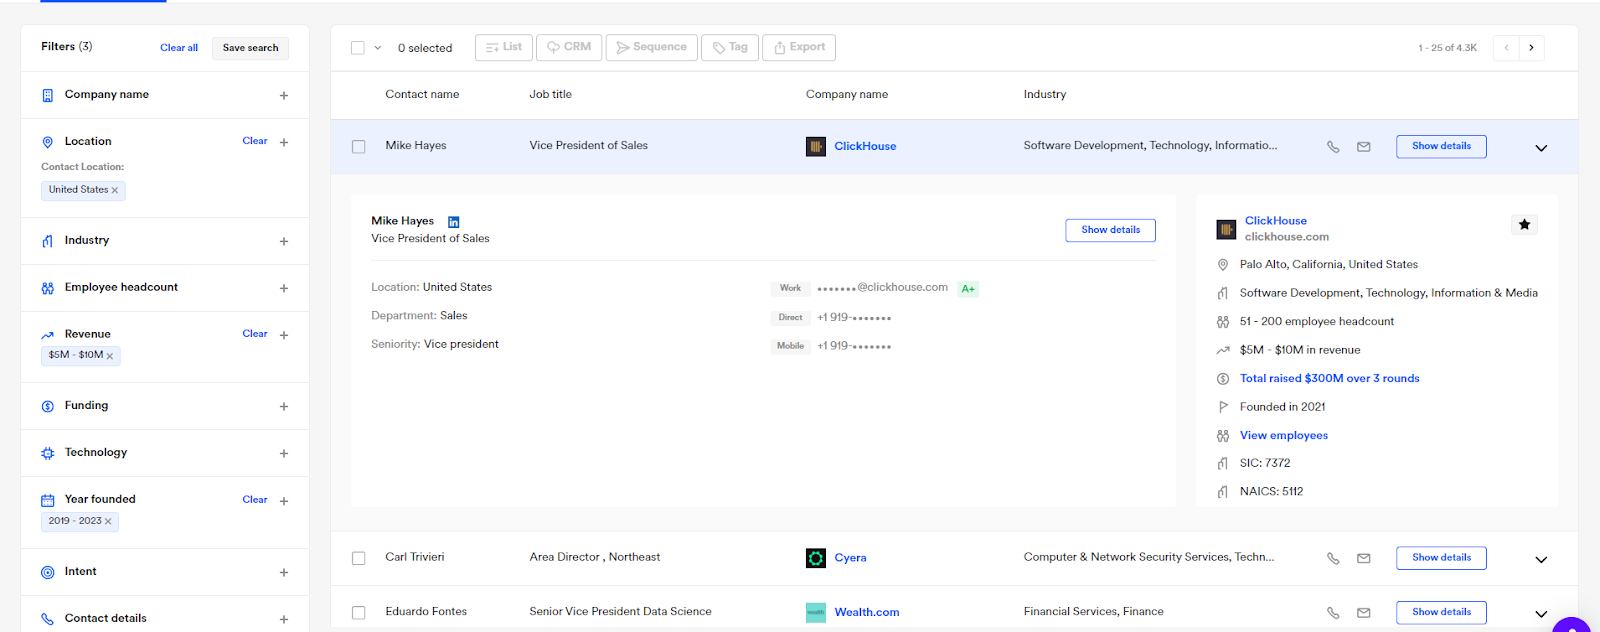Click the phone icon in Eduardo Fontes row
1600x632 pixels.
pos(1333,613)
